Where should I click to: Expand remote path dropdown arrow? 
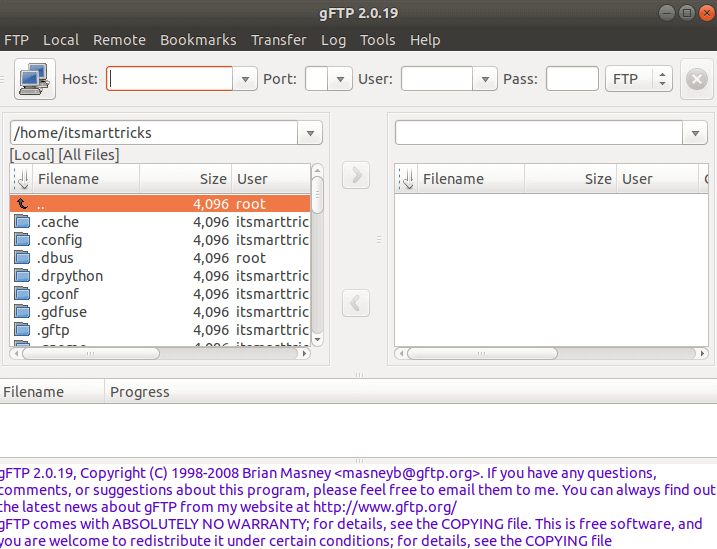[695, 133]
